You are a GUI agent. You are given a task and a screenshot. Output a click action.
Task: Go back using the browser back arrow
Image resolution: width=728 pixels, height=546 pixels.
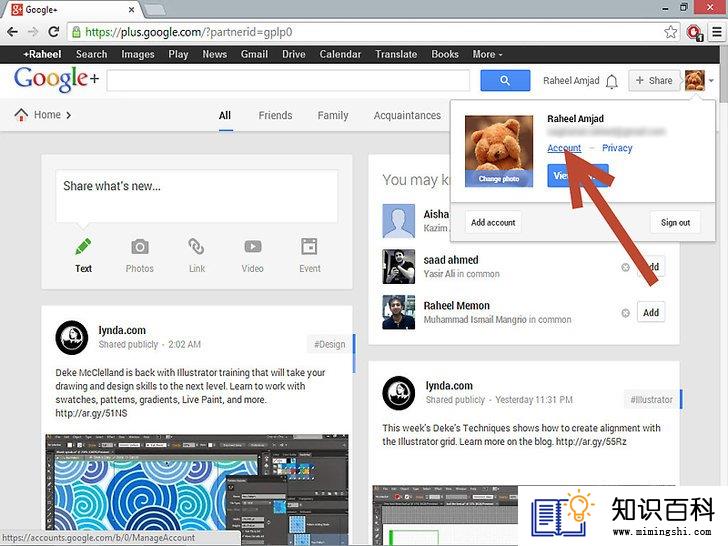point(13,32)
